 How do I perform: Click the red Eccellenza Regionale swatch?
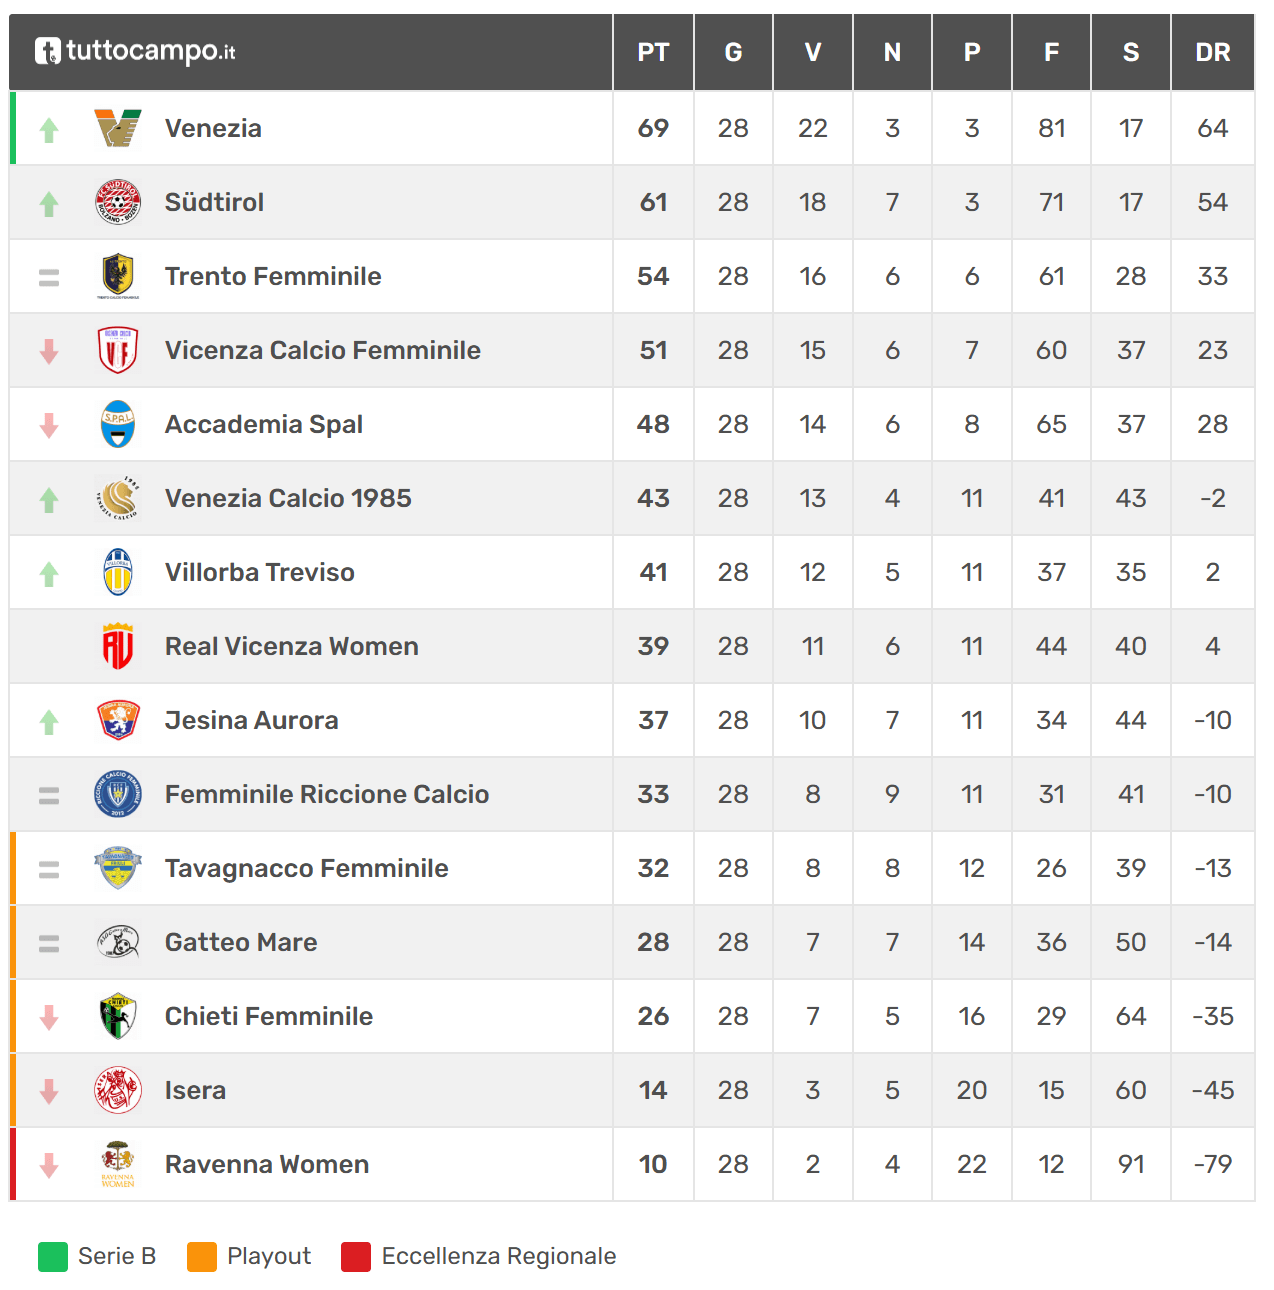tap(356, 1257)
